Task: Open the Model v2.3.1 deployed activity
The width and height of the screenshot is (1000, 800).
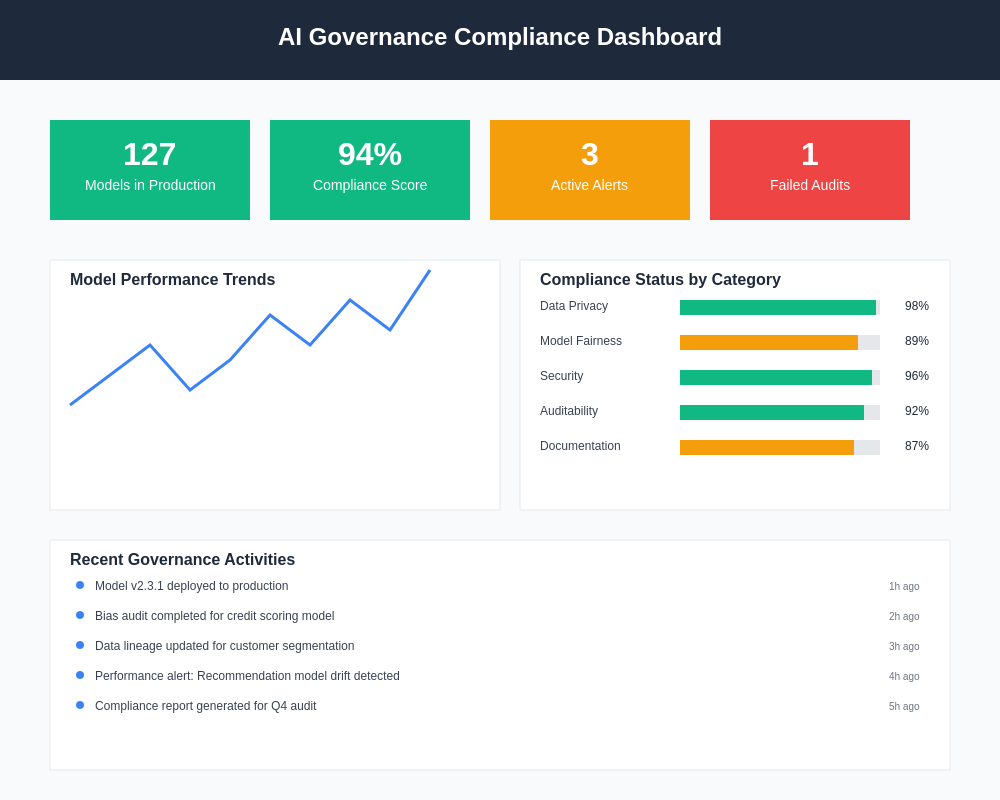Action: [191, 586]
